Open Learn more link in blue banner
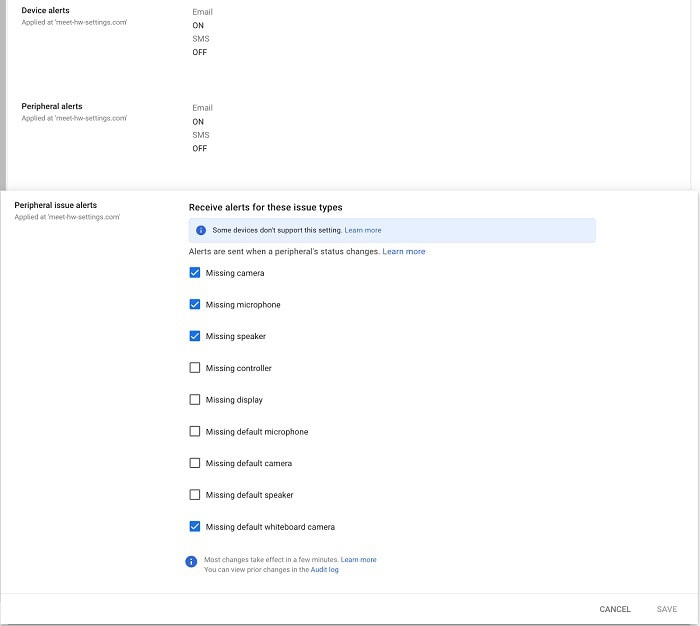Viewport: 700px width, 626px height. point(363,230)
